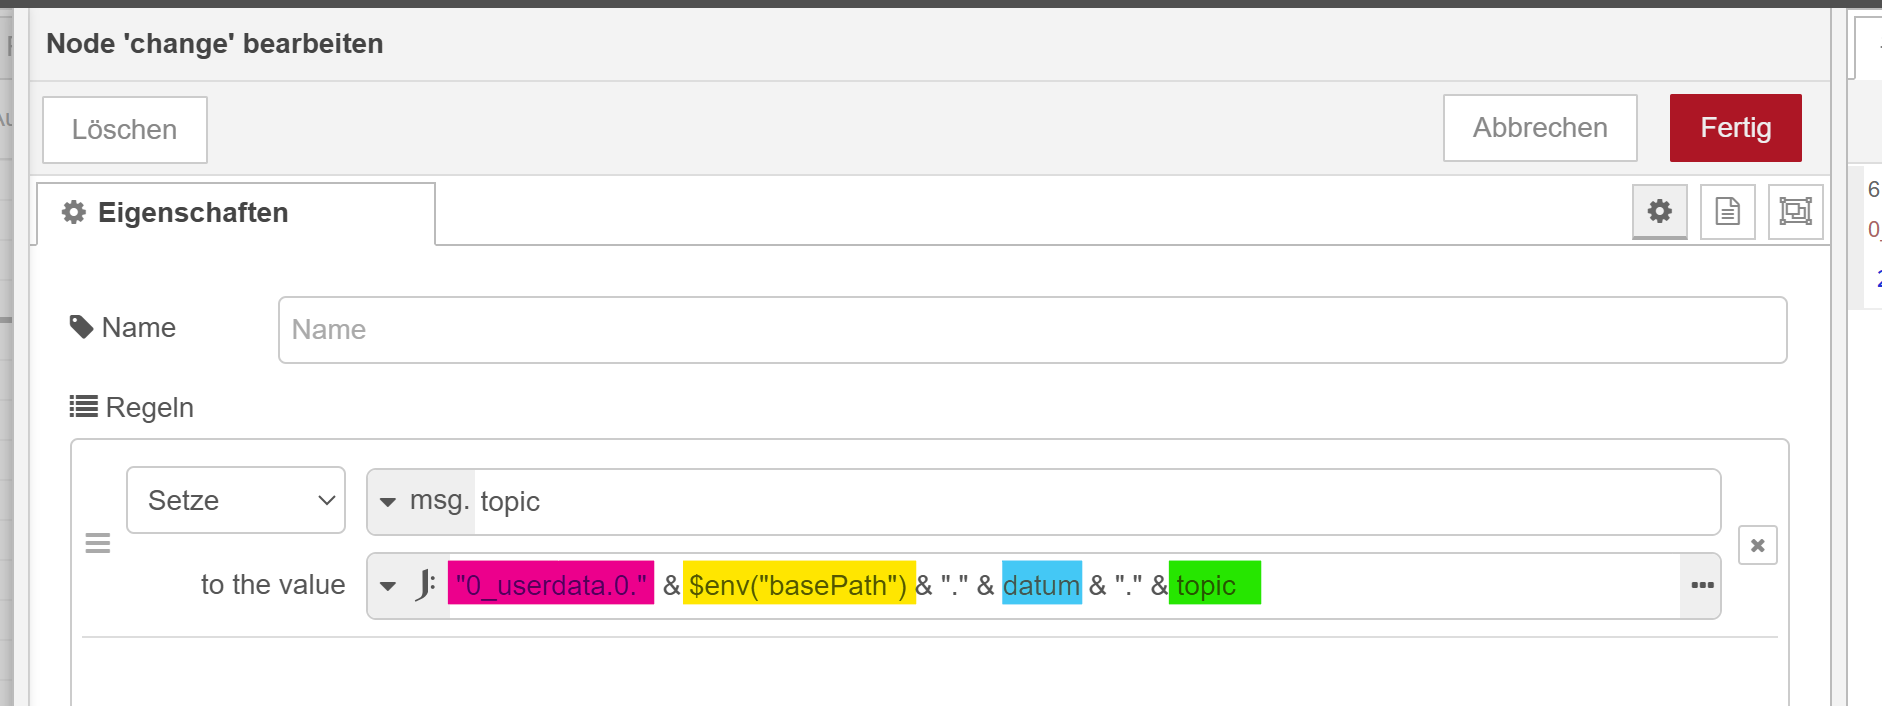
Task: Click the Löschen button
Action: pos(125,130)
